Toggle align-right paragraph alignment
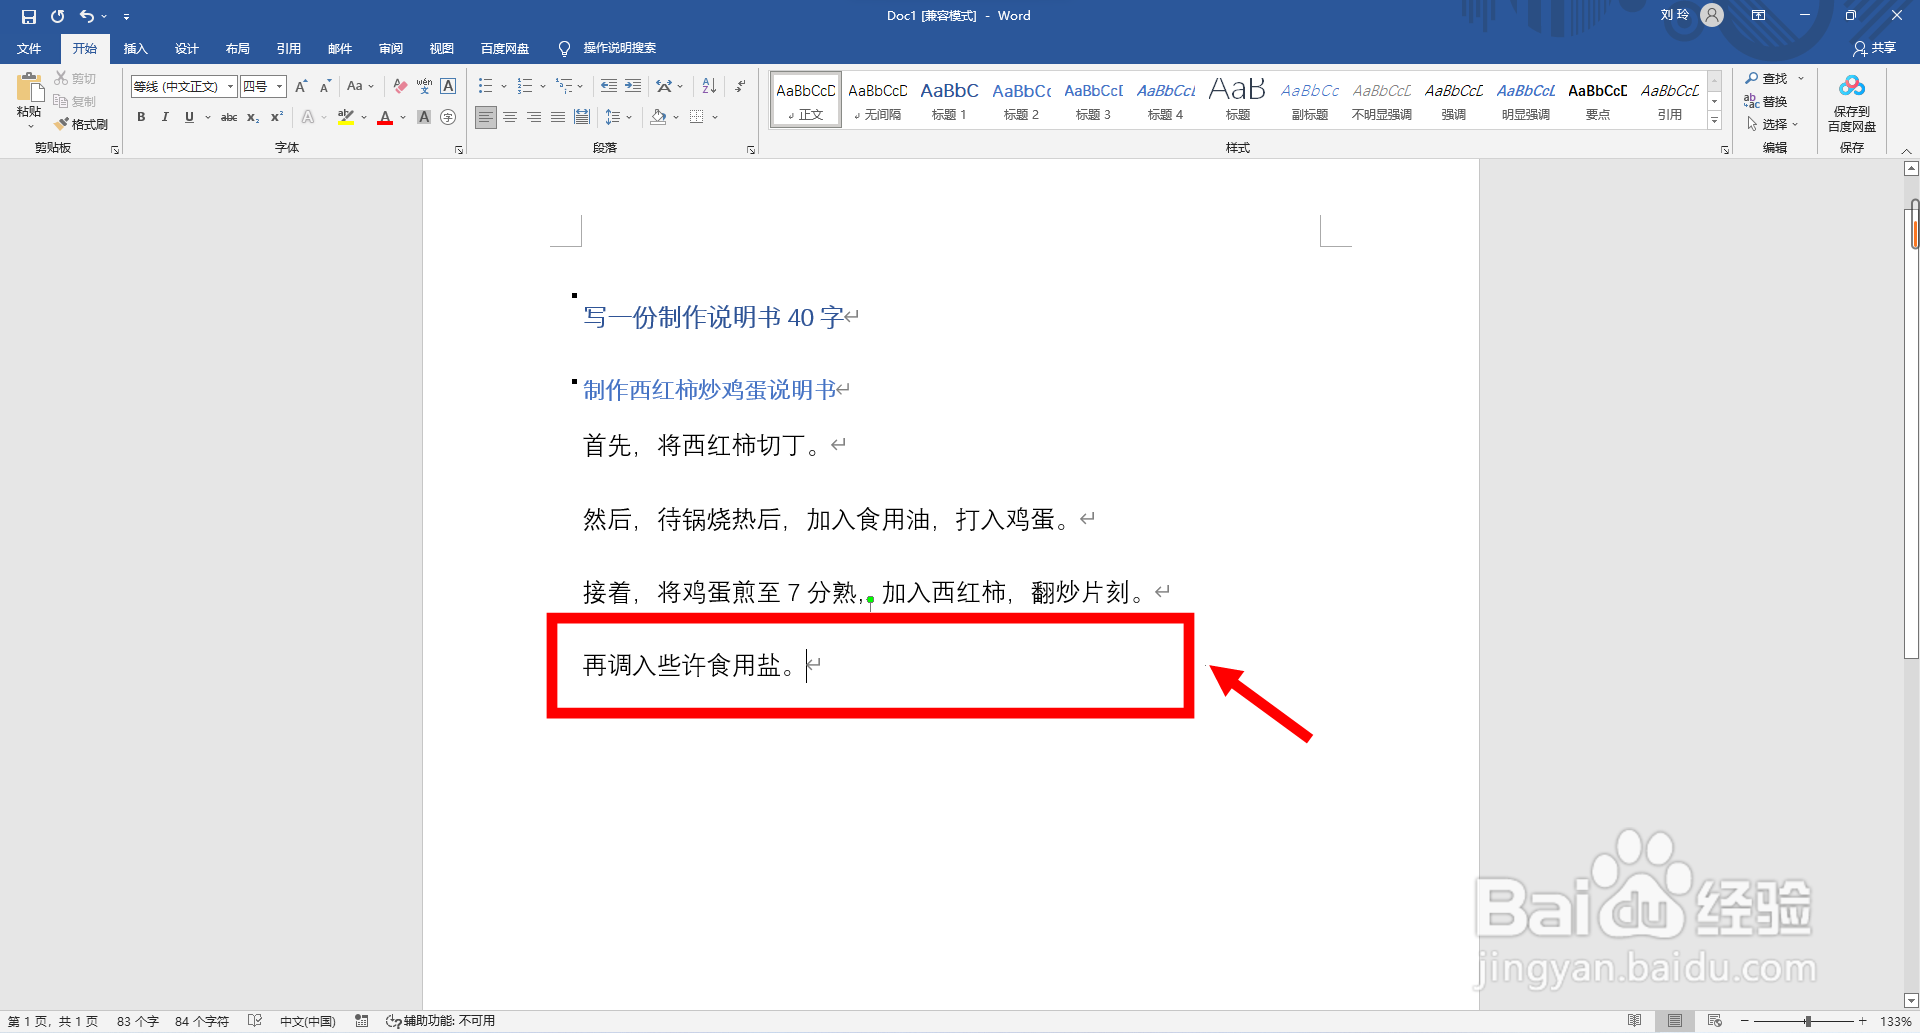 point(534,117)
